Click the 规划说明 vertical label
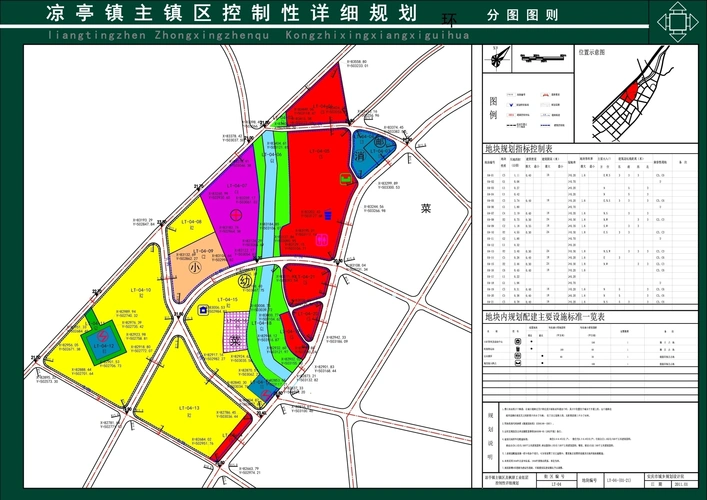 (491, 432)
